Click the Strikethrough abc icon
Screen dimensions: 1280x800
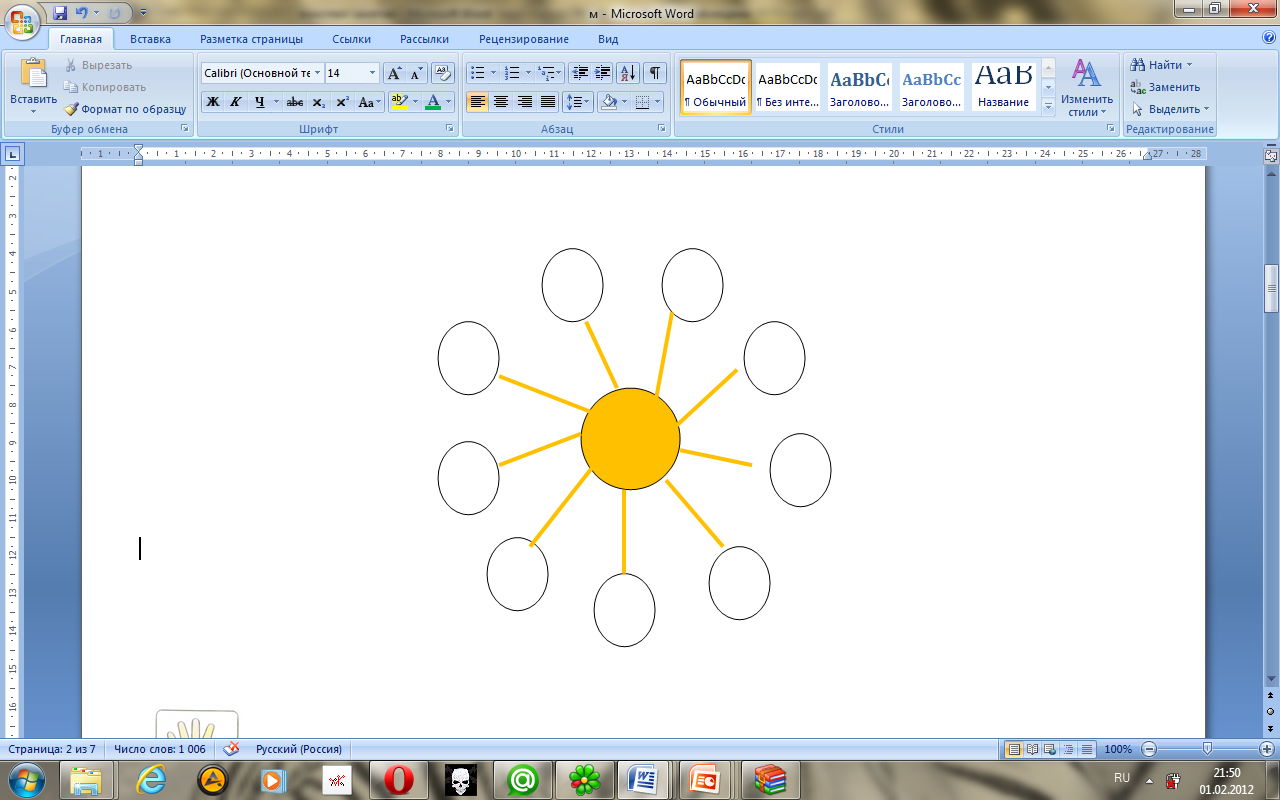[x=295, y=102]
